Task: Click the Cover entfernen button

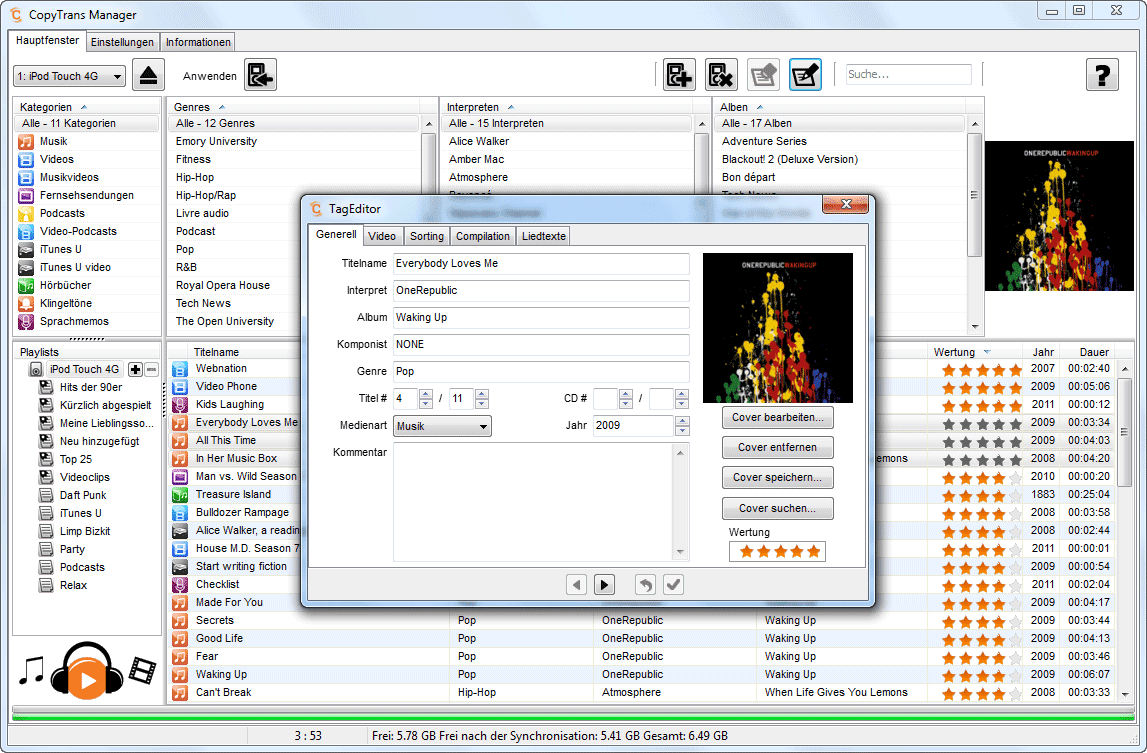Action: [778, 447]
